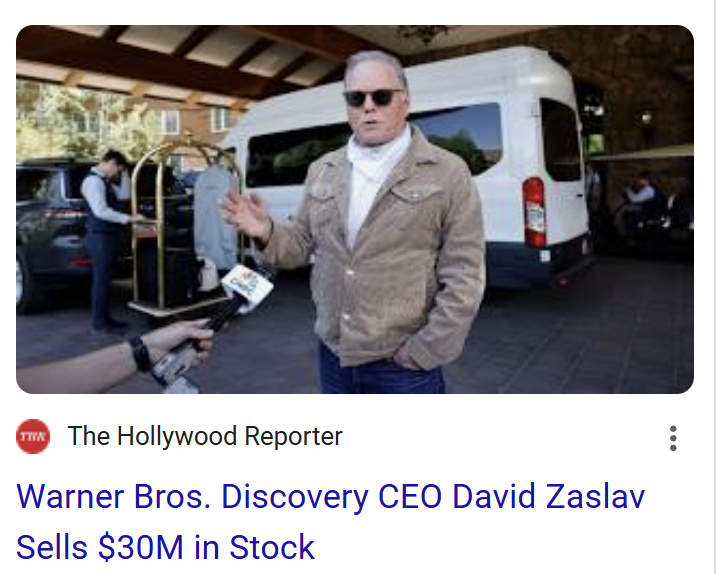The height and width of the screenshot is (574, 718).
Task: Click the bellhop by the cart in image
Action: pyautogui.click(x=104, y=240)
